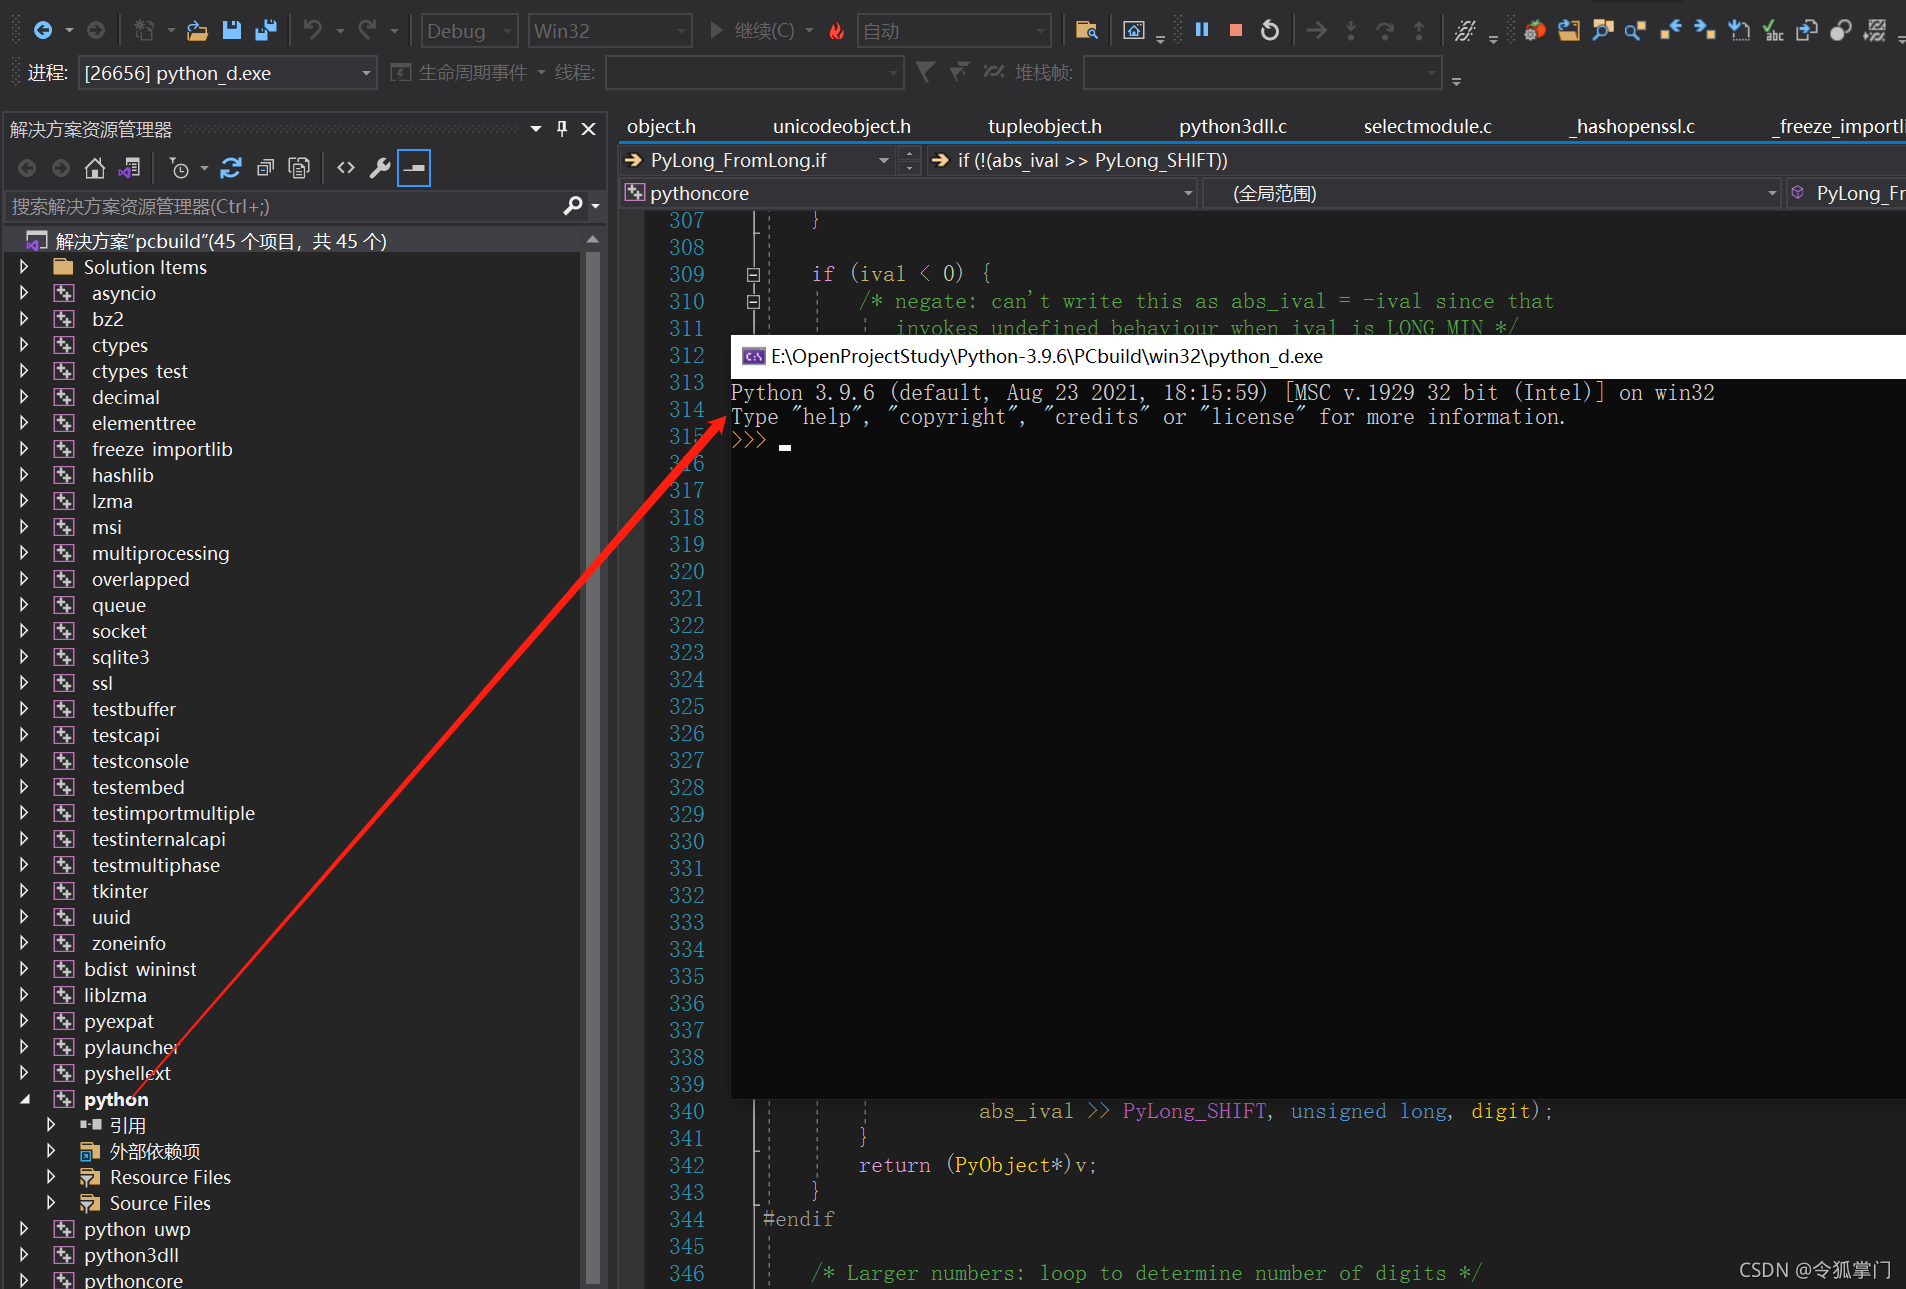This screenshot has height=1289, width=1906.
Task: Pause debugging with the Break All button
Action: pyautogui.click(x=1202, y=30)
